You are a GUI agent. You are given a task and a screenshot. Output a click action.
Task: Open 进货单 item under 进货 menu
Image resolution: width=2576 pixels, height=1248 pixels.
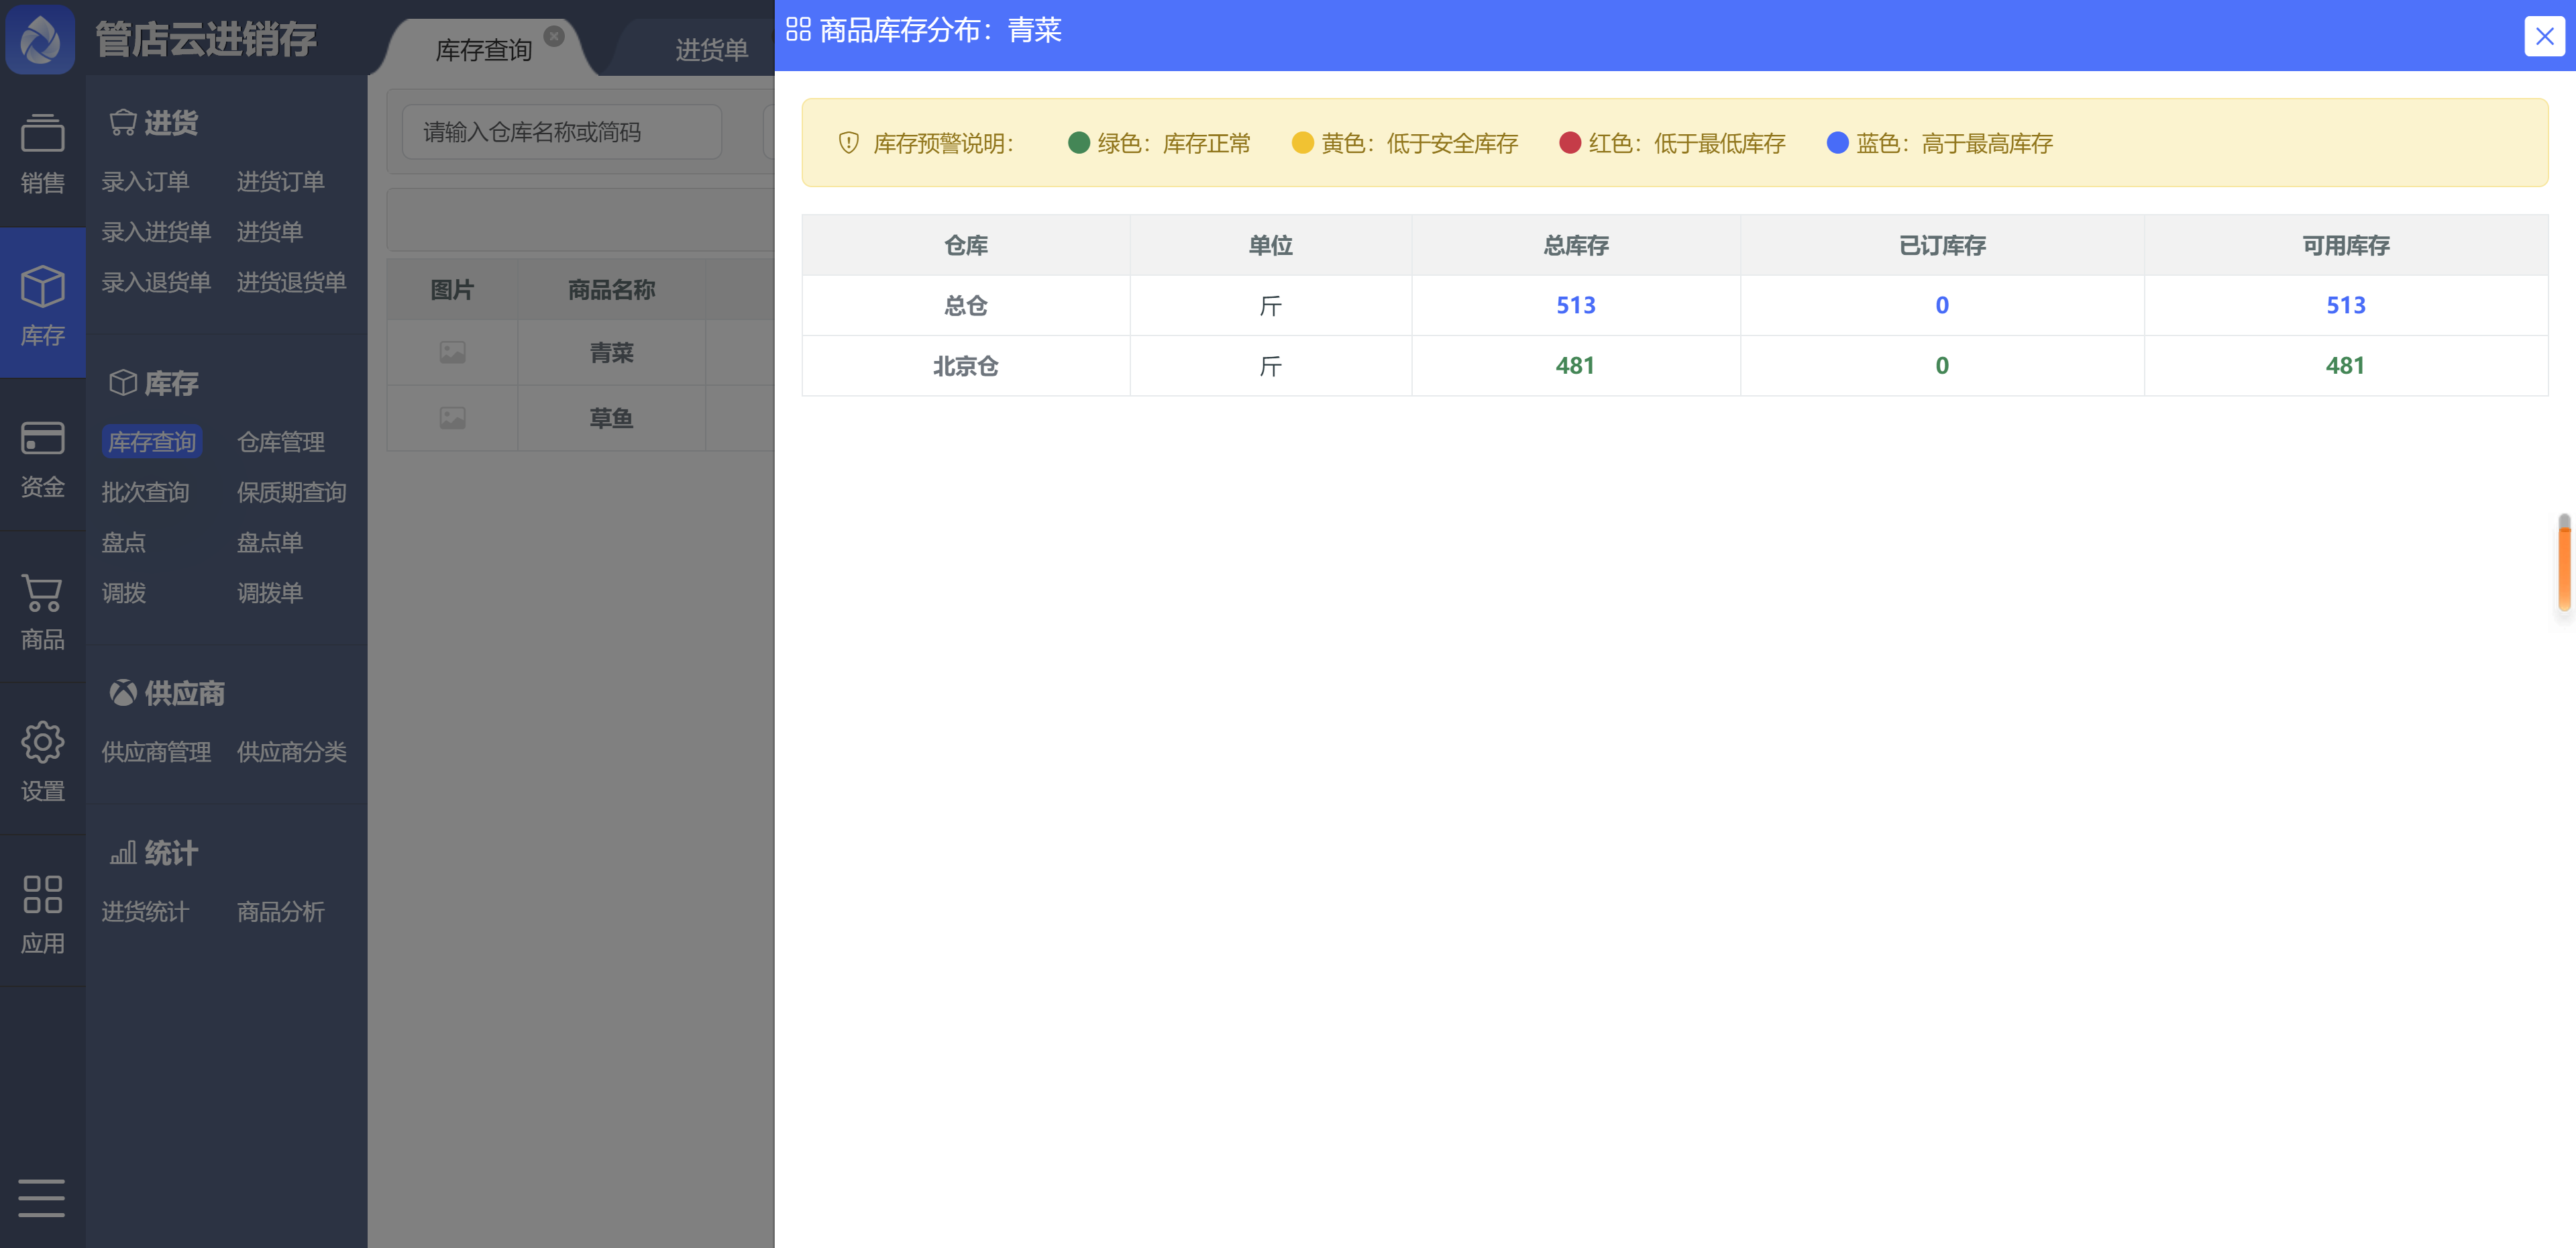[x=269, y=232]
